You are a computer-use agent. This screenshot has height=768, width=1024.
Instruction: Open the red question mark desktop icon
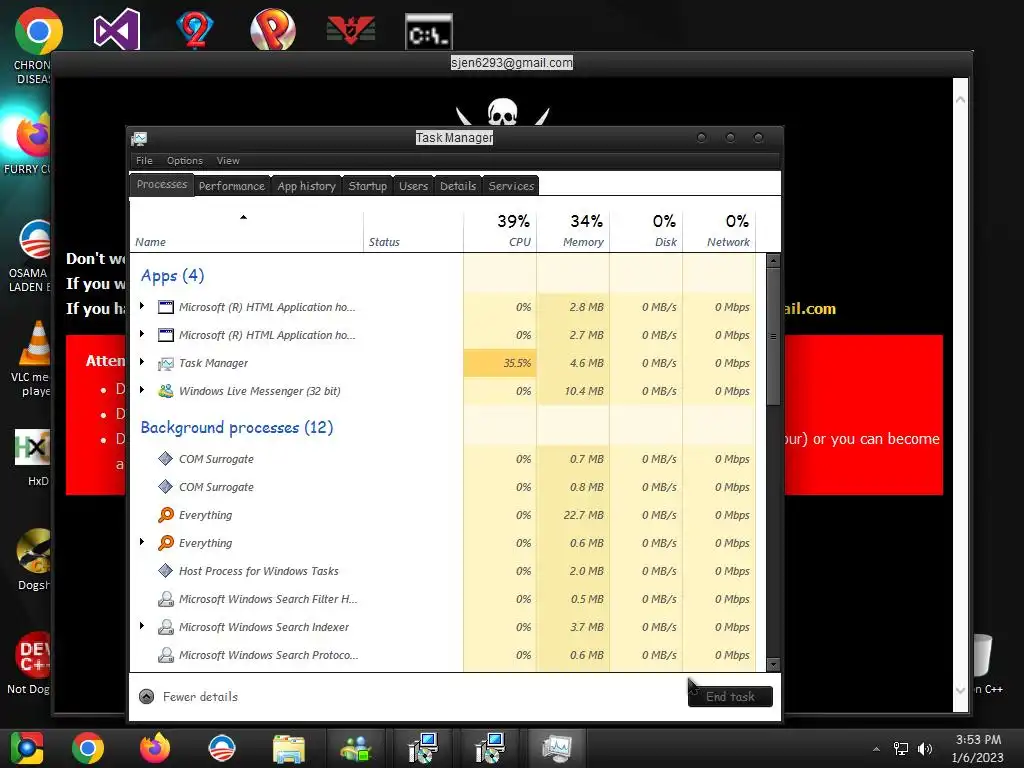tap(195, 30)
